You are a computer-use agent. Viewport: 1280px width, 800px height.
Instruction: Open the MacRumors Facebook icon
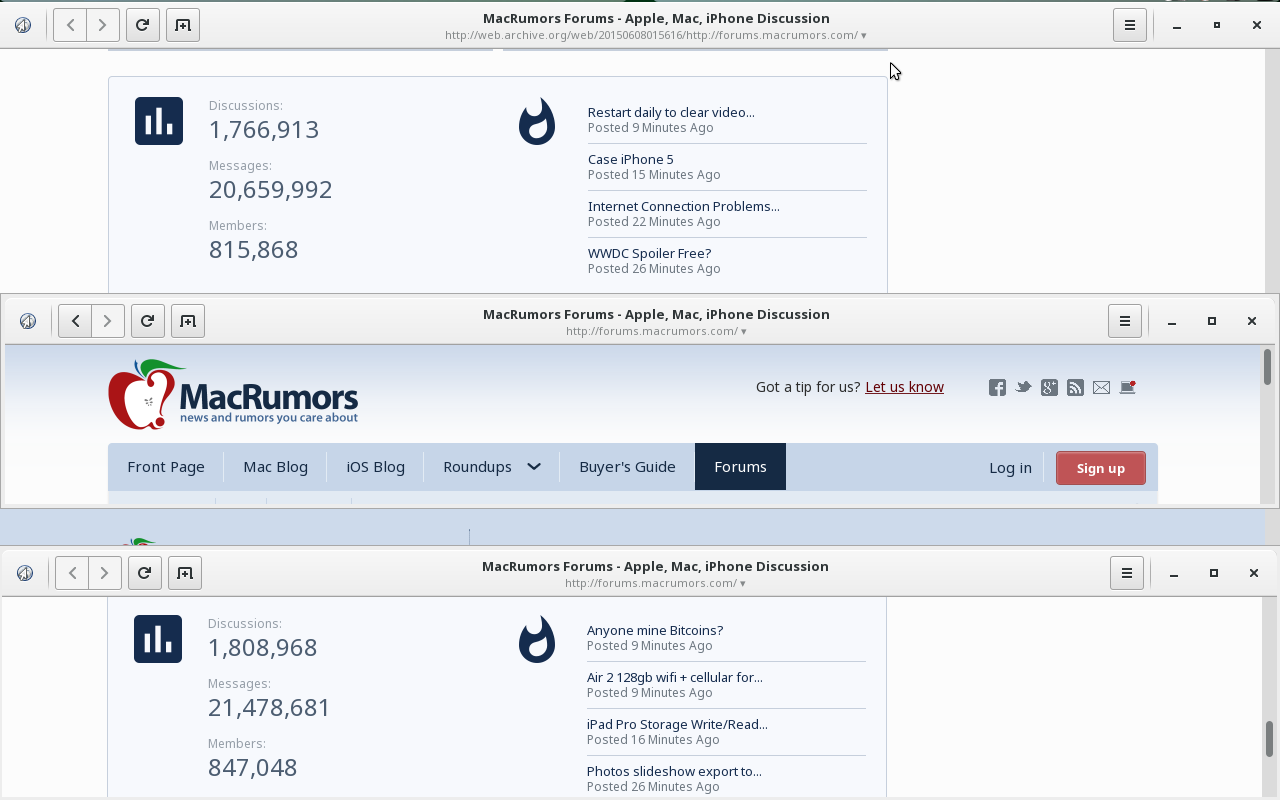coord(997,388)
